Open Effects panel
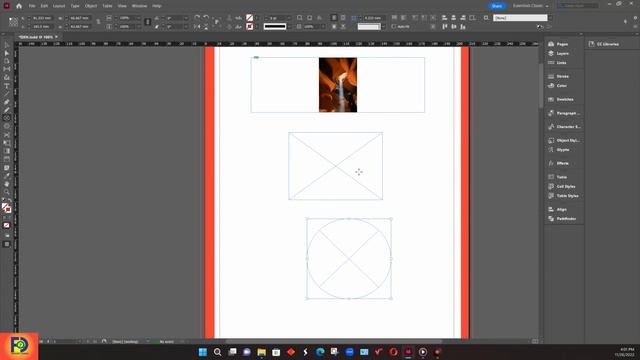 coord(562,163)
